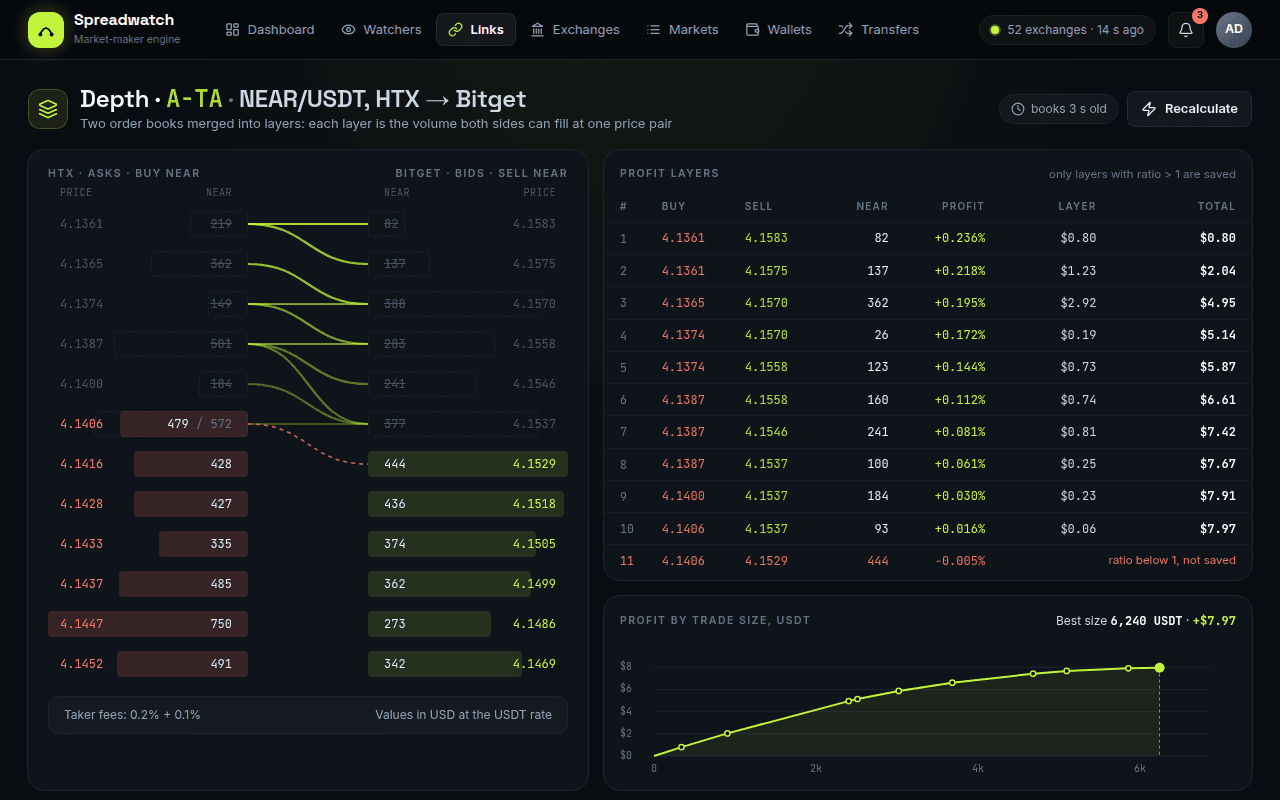Click $7.97 total in layer 10
The image size is (1280, 800).
(x=1218, y=528)
